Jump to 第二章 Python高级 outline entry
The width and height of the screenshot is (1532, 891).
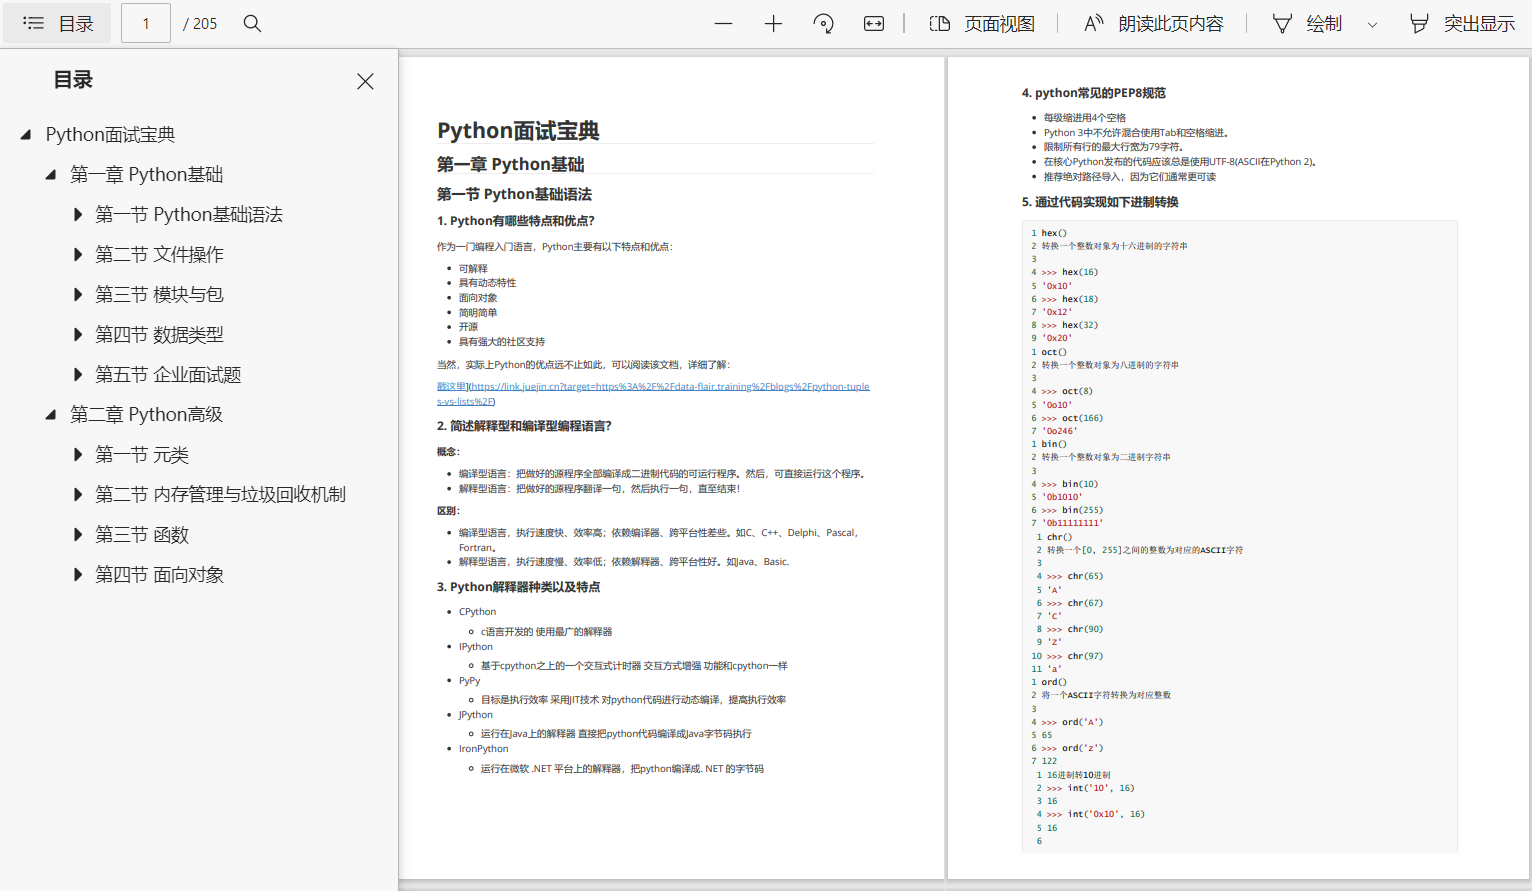pos(146,414)
